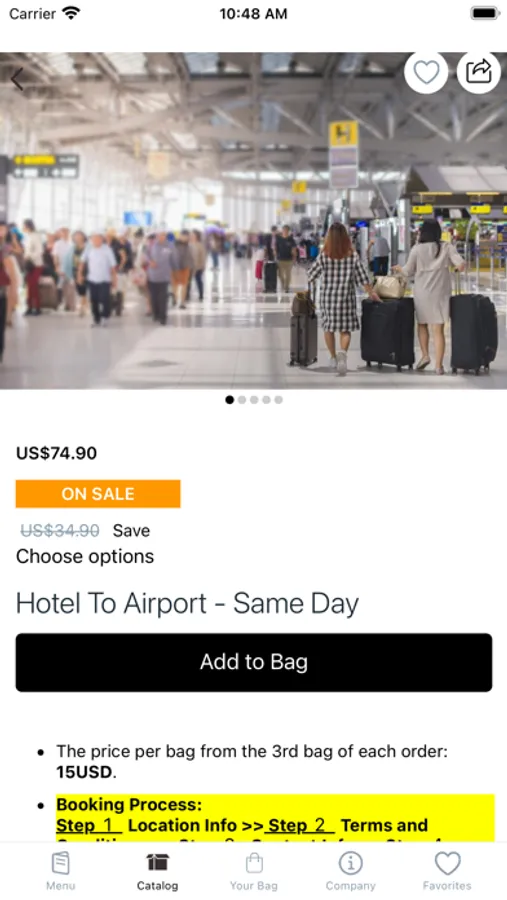Go to the third carousel image dot
The image size is (507, 900).
[254, 399]
